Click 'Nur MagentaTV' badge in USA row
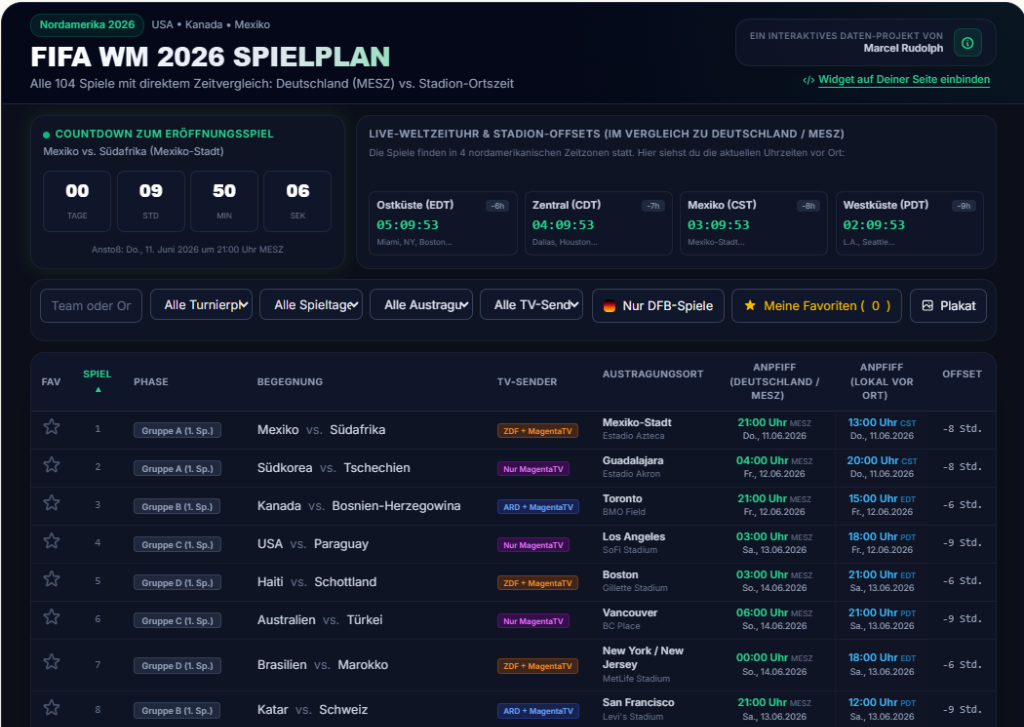Screen dimensions: 1024x727 [533, 545]
